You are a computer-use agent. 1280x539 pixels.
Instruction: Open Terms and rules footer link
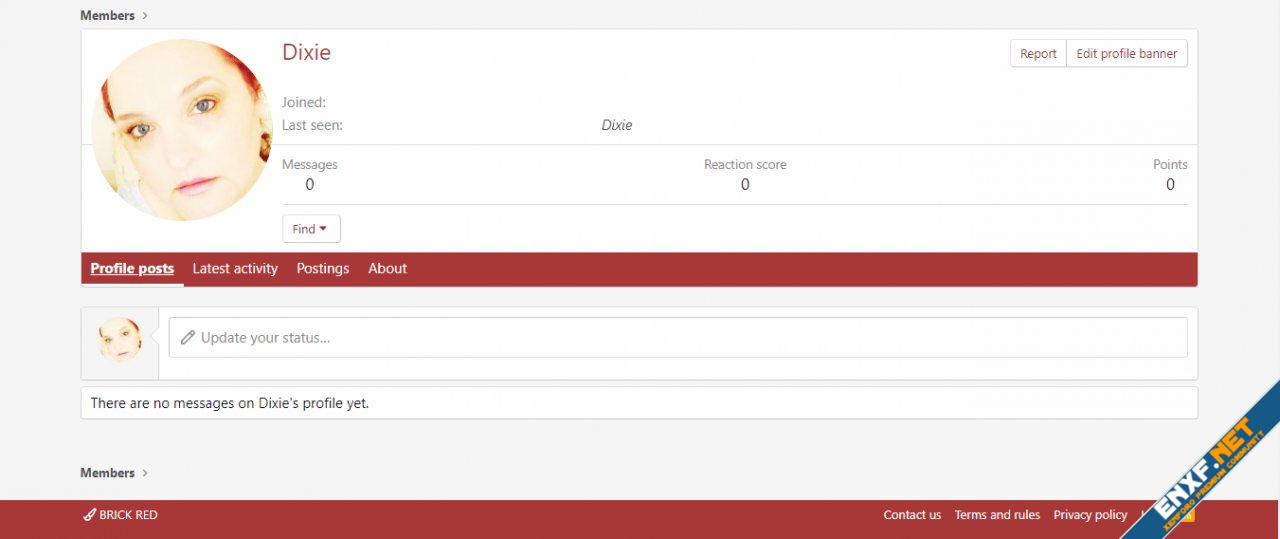[x=997, y=515]
